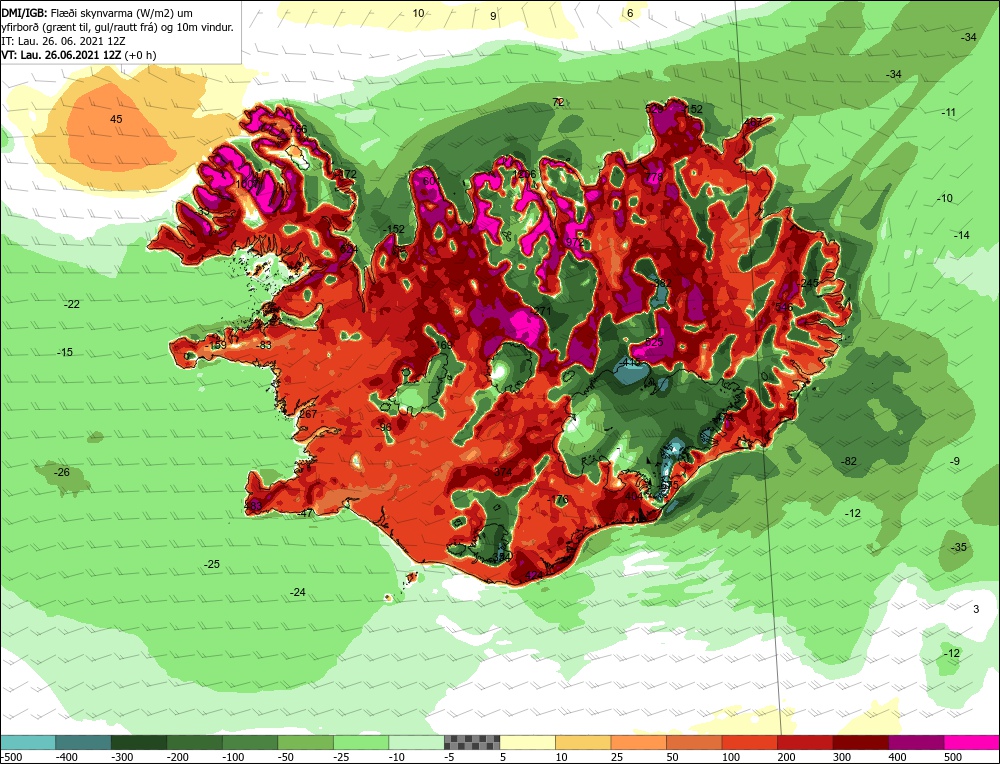
Task: Click the '-14' map value
Action: pos(961,235)
